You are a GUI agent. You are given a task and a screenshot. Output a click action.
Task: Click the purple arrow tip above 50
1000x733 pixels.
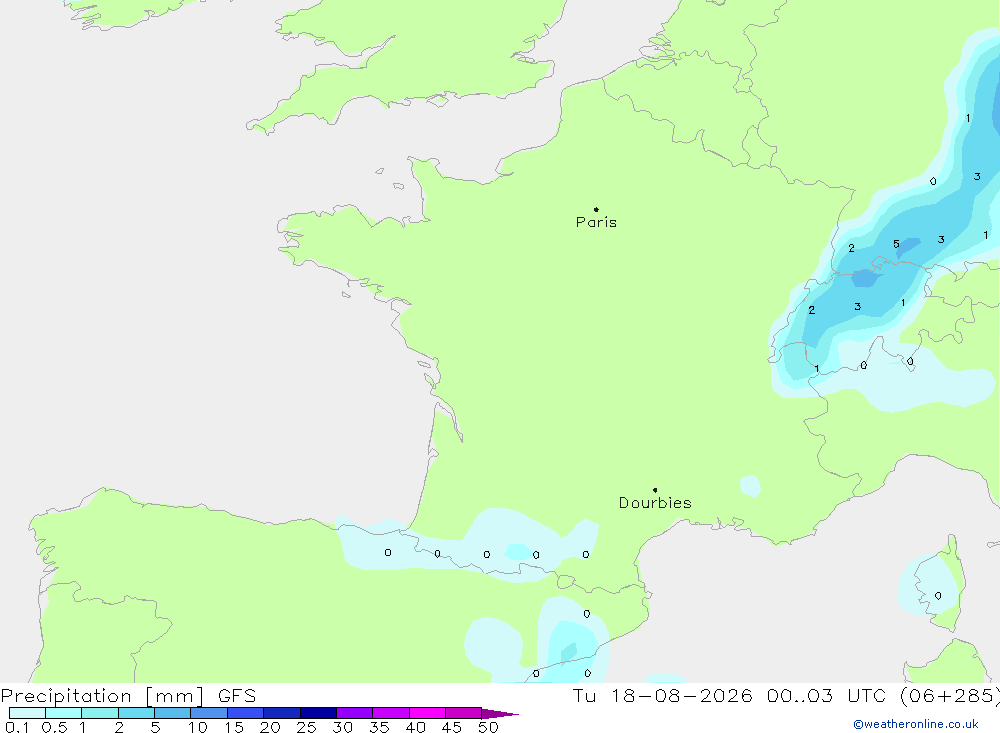pos(500,714)
